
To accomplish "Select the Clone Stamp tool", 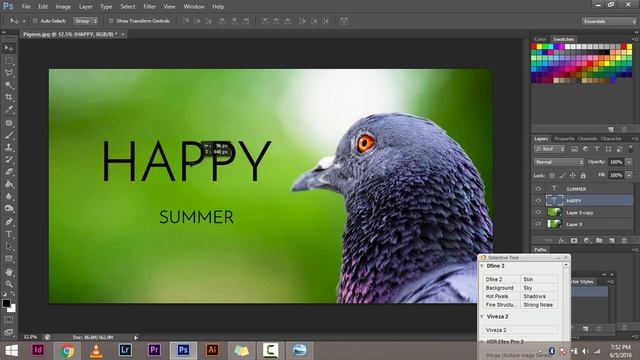I will click(9, 147).
